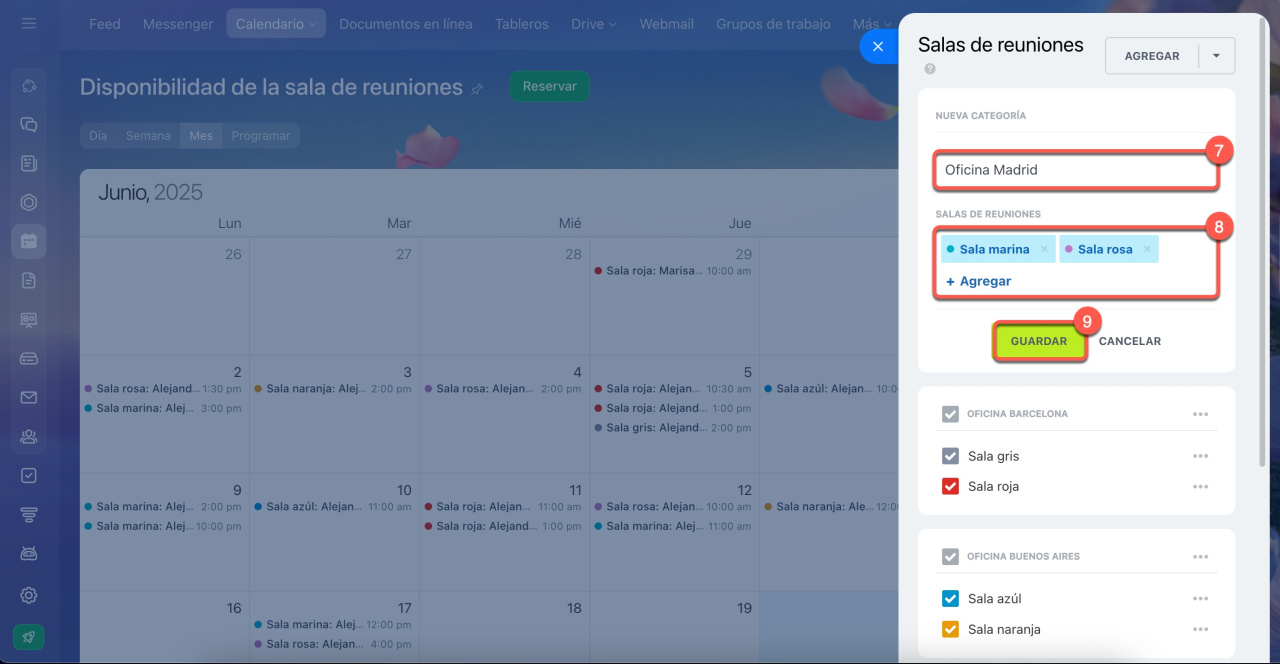Open Sala roja: Marisa event on 29
The image size is (1280, 664).
click(673, 271)
